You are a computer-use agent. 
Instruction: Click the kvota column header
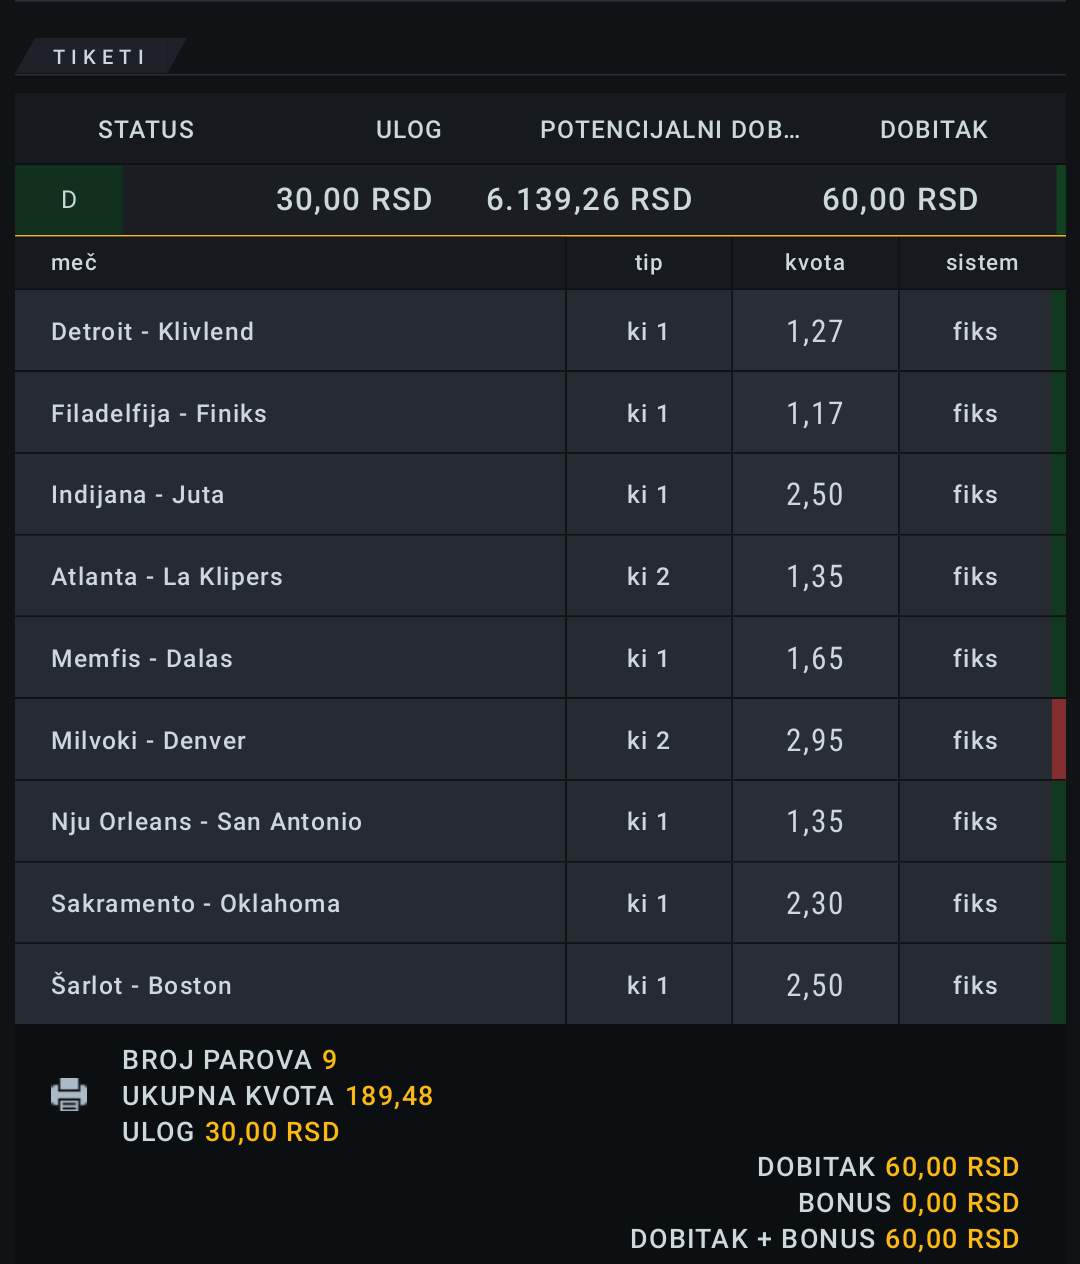coord(815,263)
